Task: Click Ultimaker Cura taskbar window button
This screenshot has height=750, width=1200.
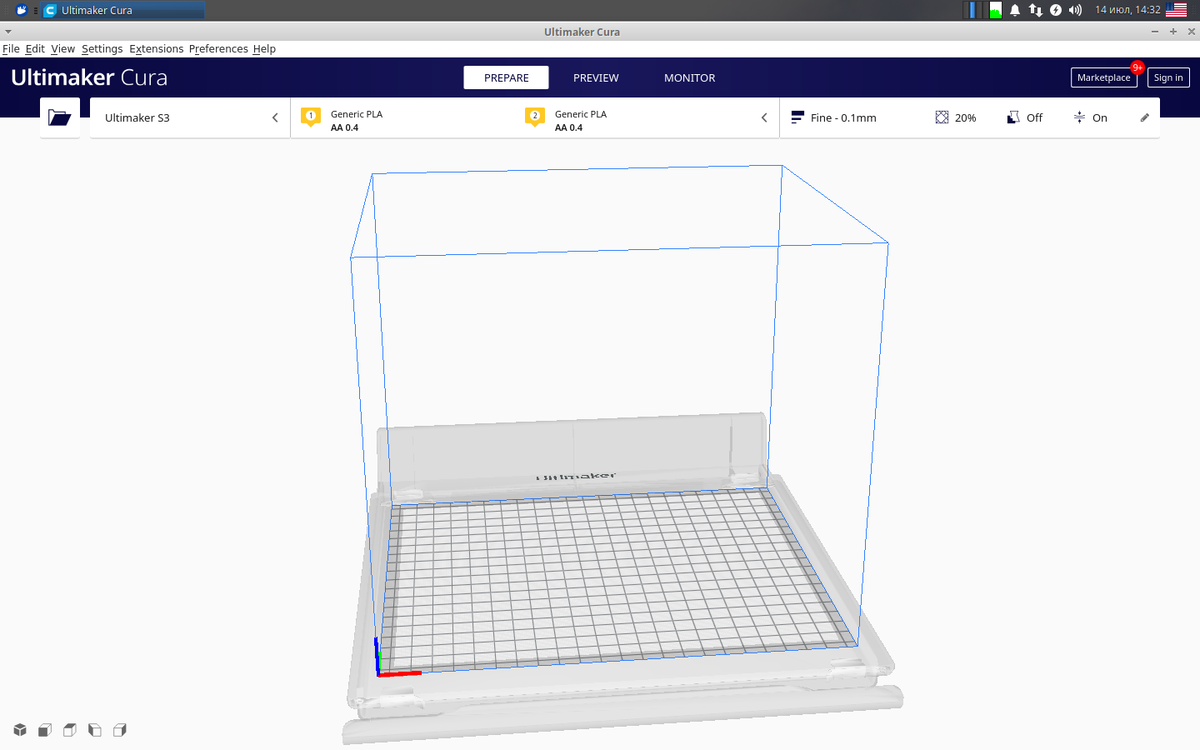Action: pos(122,10)
